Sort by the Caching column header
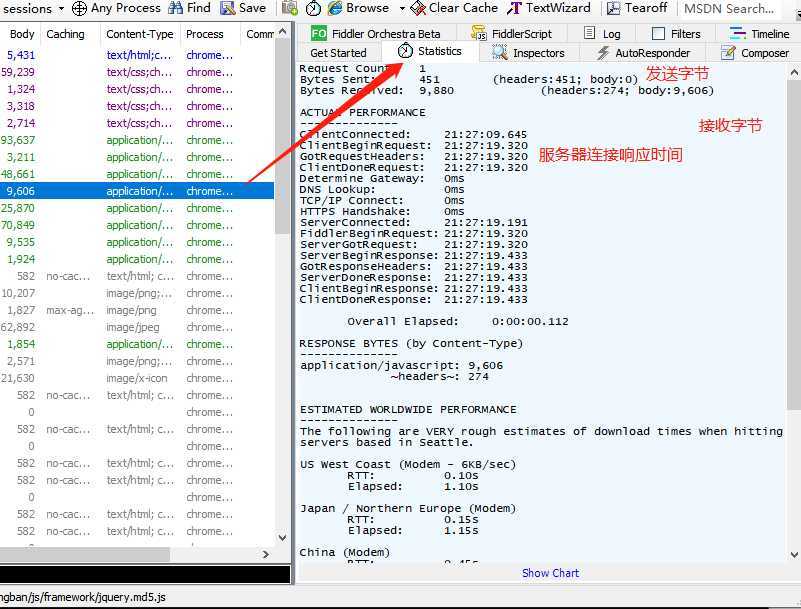Viewport: 801px width, 609px height. pos(65,34)
